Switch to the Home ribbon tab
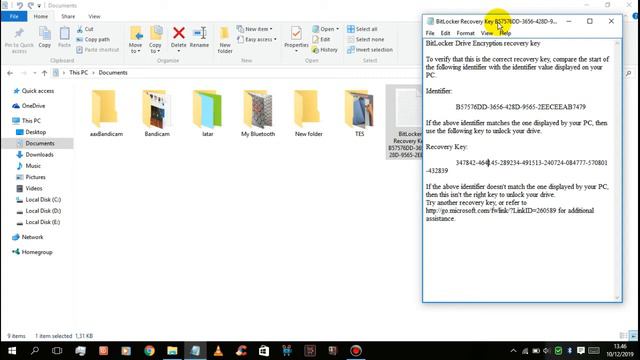This screenshot has height=360, width=640. click(41, 16)
